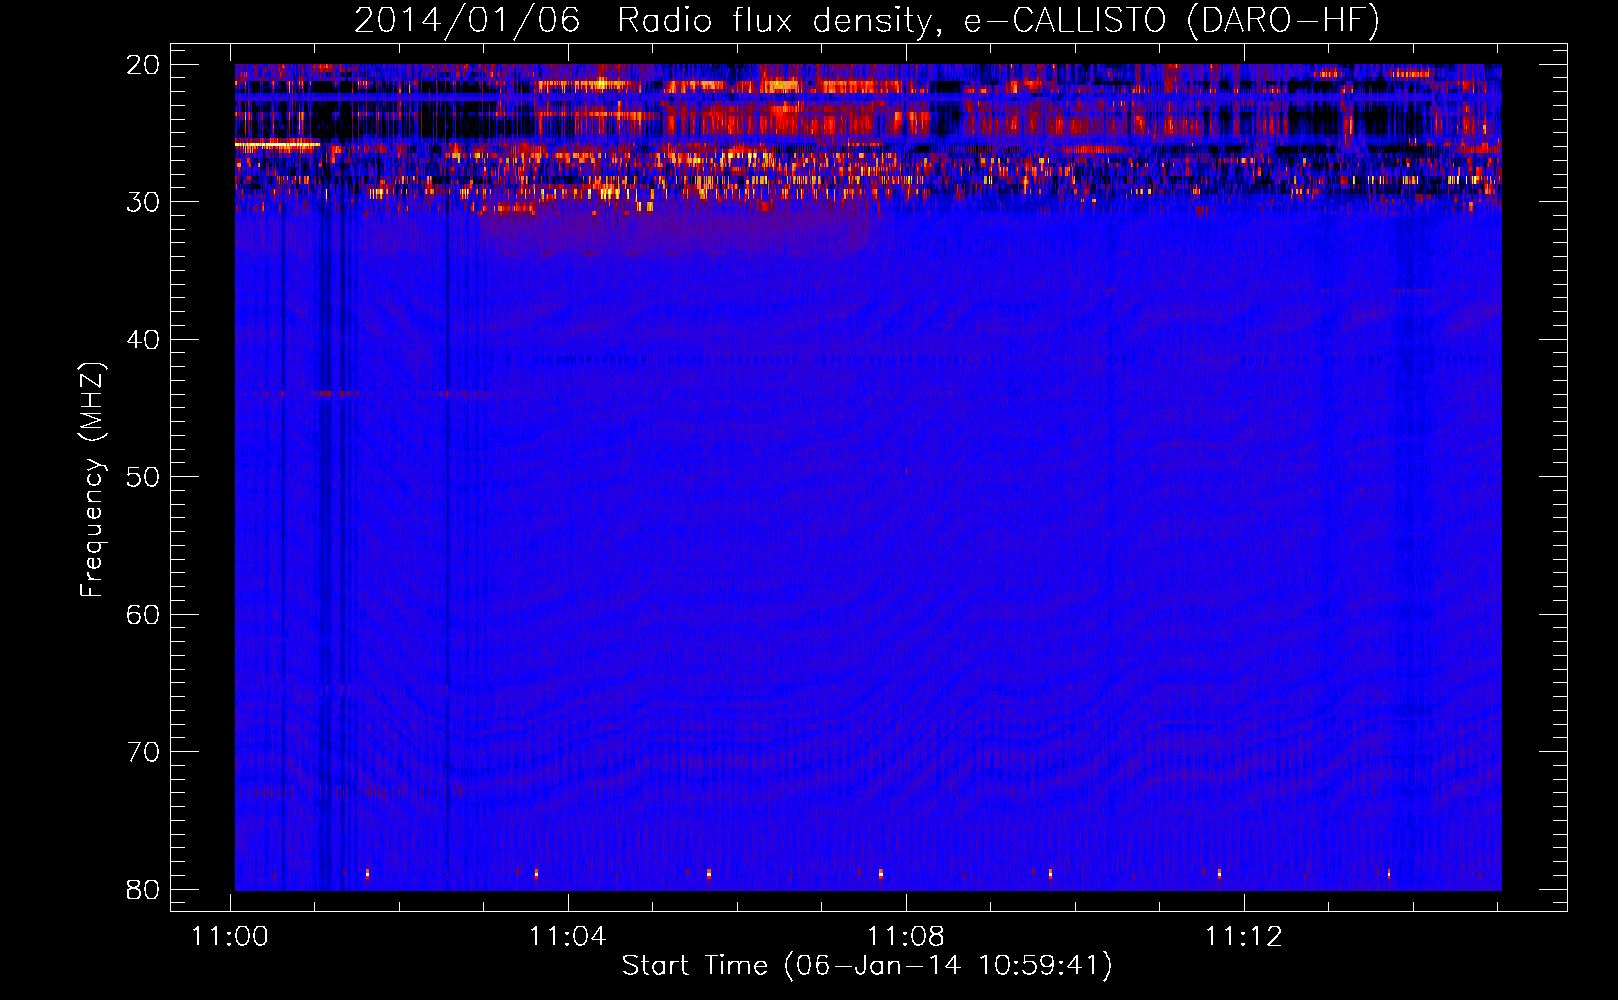
Task: Click the 40 frequency tick label
Action: [144, 340]
